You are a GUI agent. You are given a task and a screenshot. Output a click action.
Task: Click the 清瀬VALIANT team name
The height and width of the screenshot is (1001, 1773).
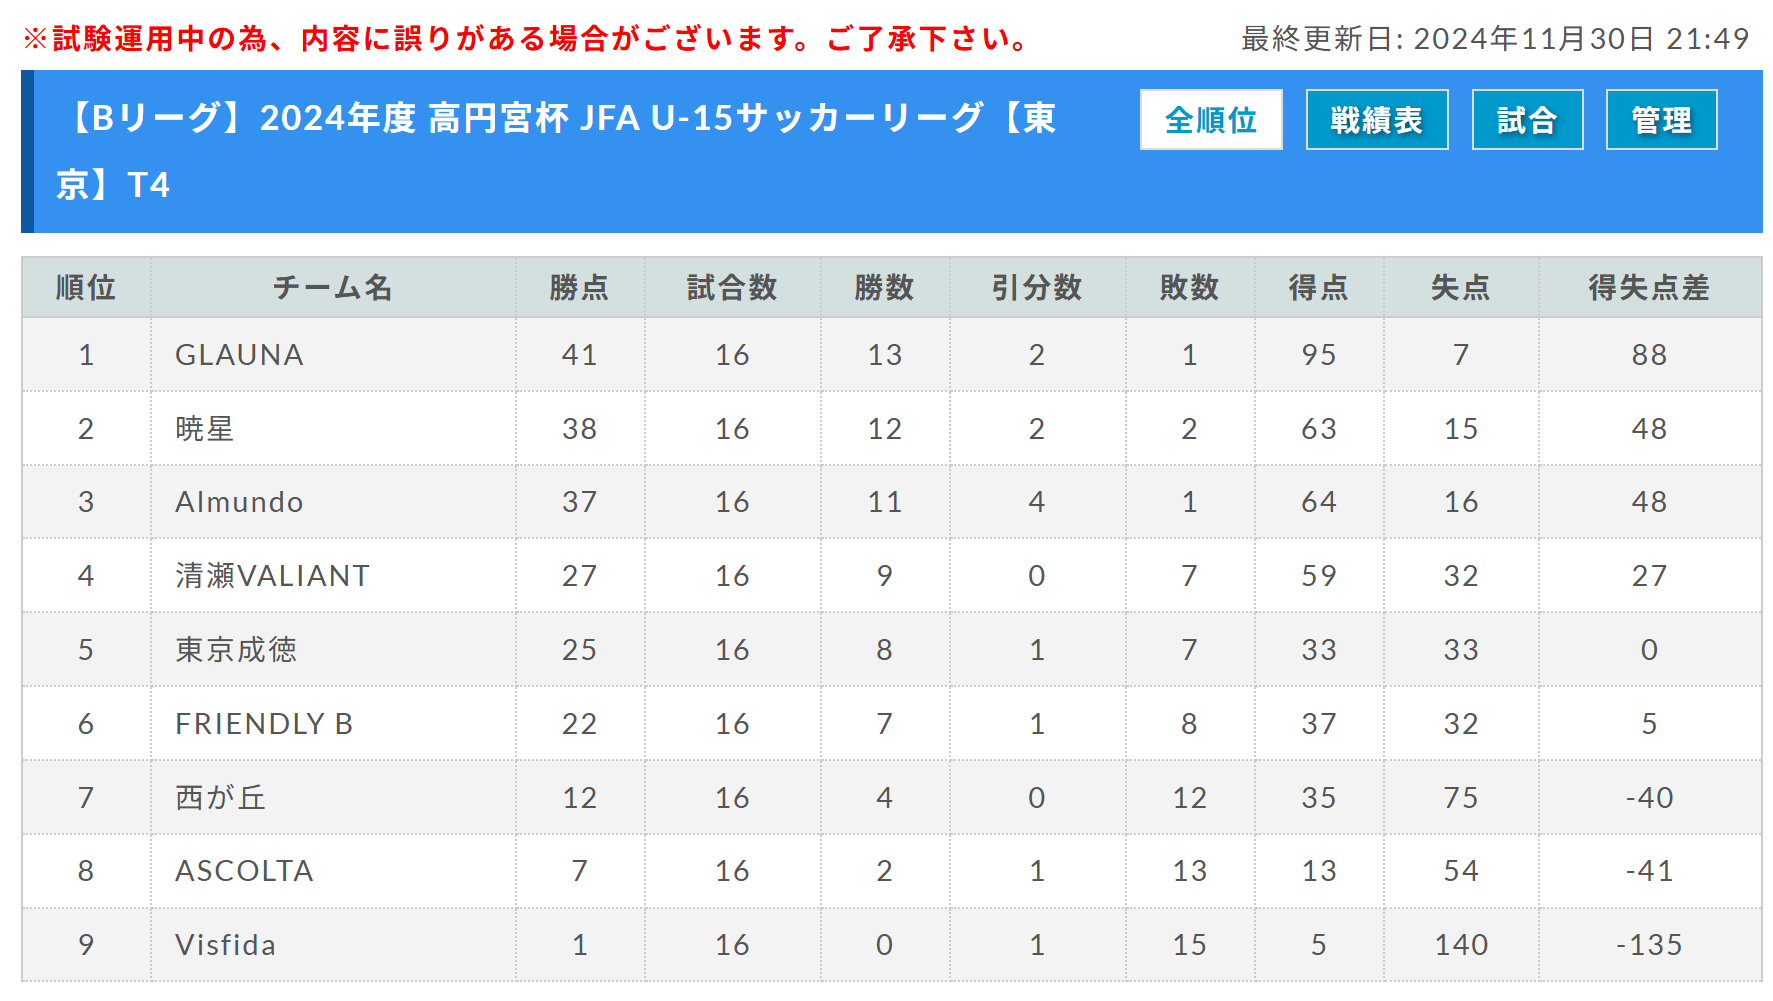click(272, 576)
